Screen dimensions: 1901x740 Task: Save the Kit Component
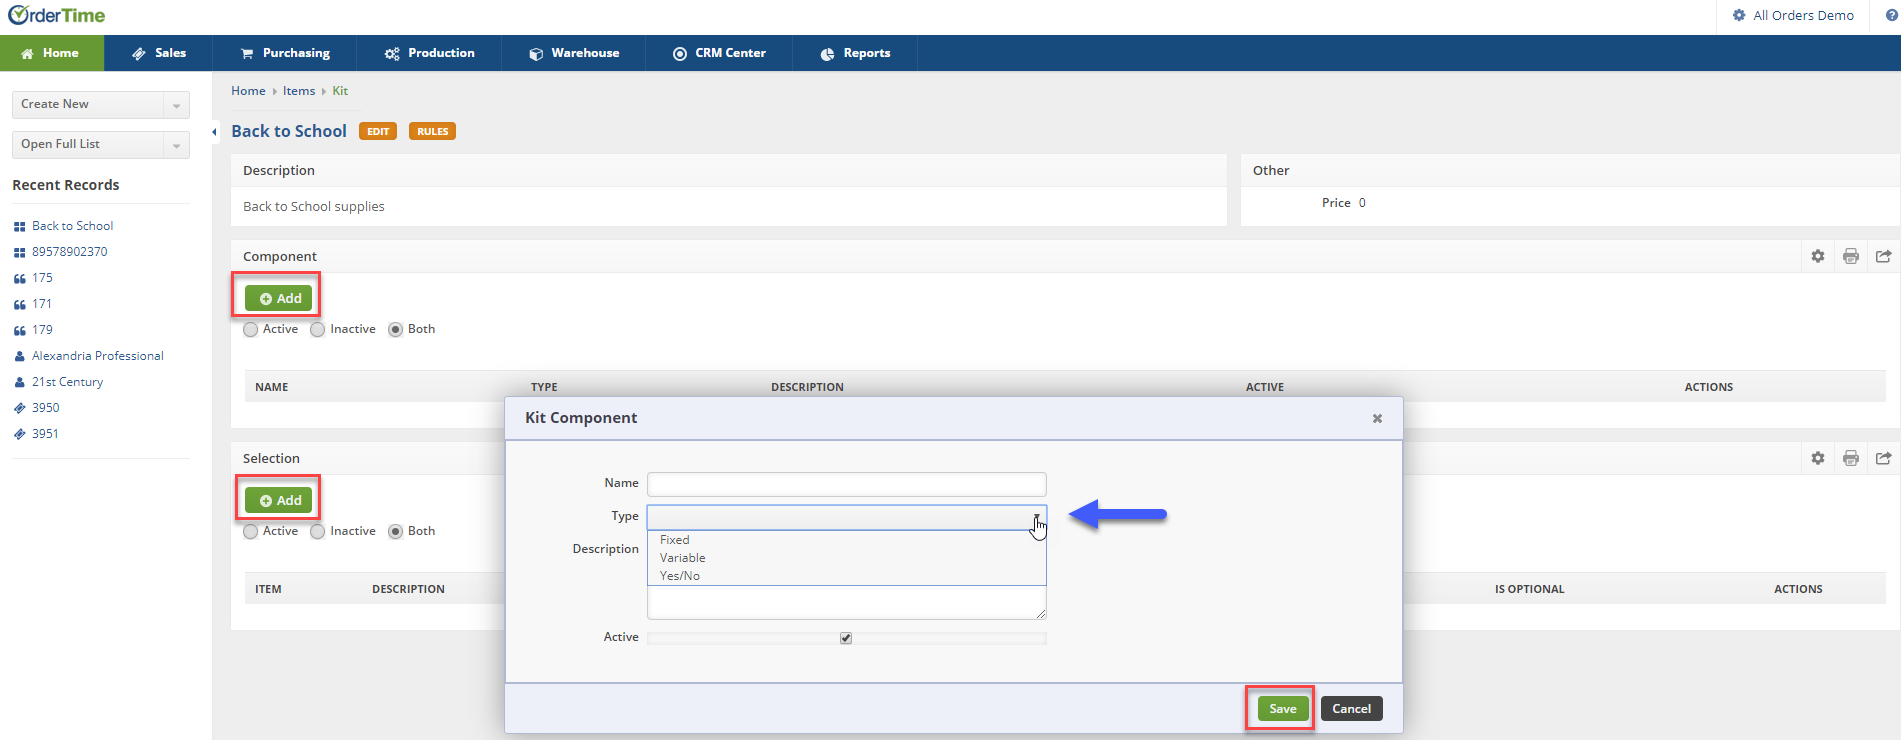coord(1283,709)
